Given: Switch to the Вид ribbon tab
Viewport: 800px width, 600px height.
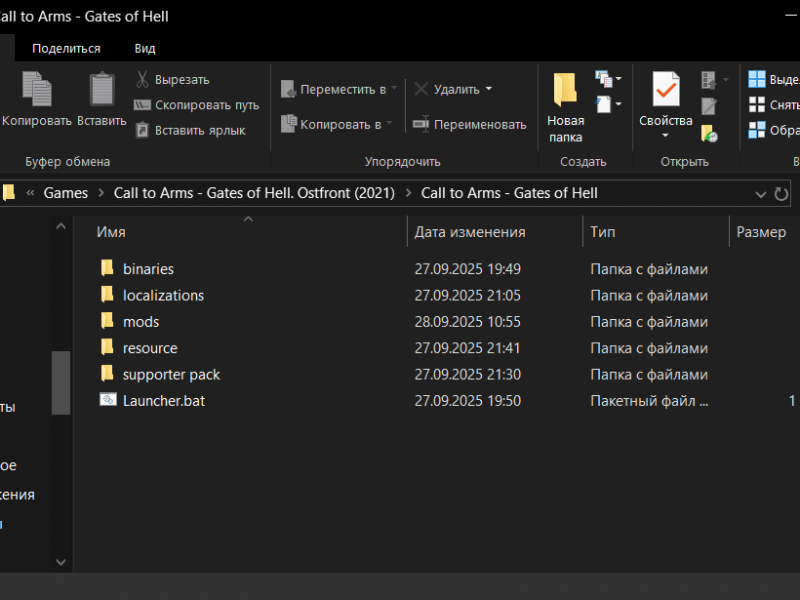Looking at the screenshot, I should [x=145, y=48].
